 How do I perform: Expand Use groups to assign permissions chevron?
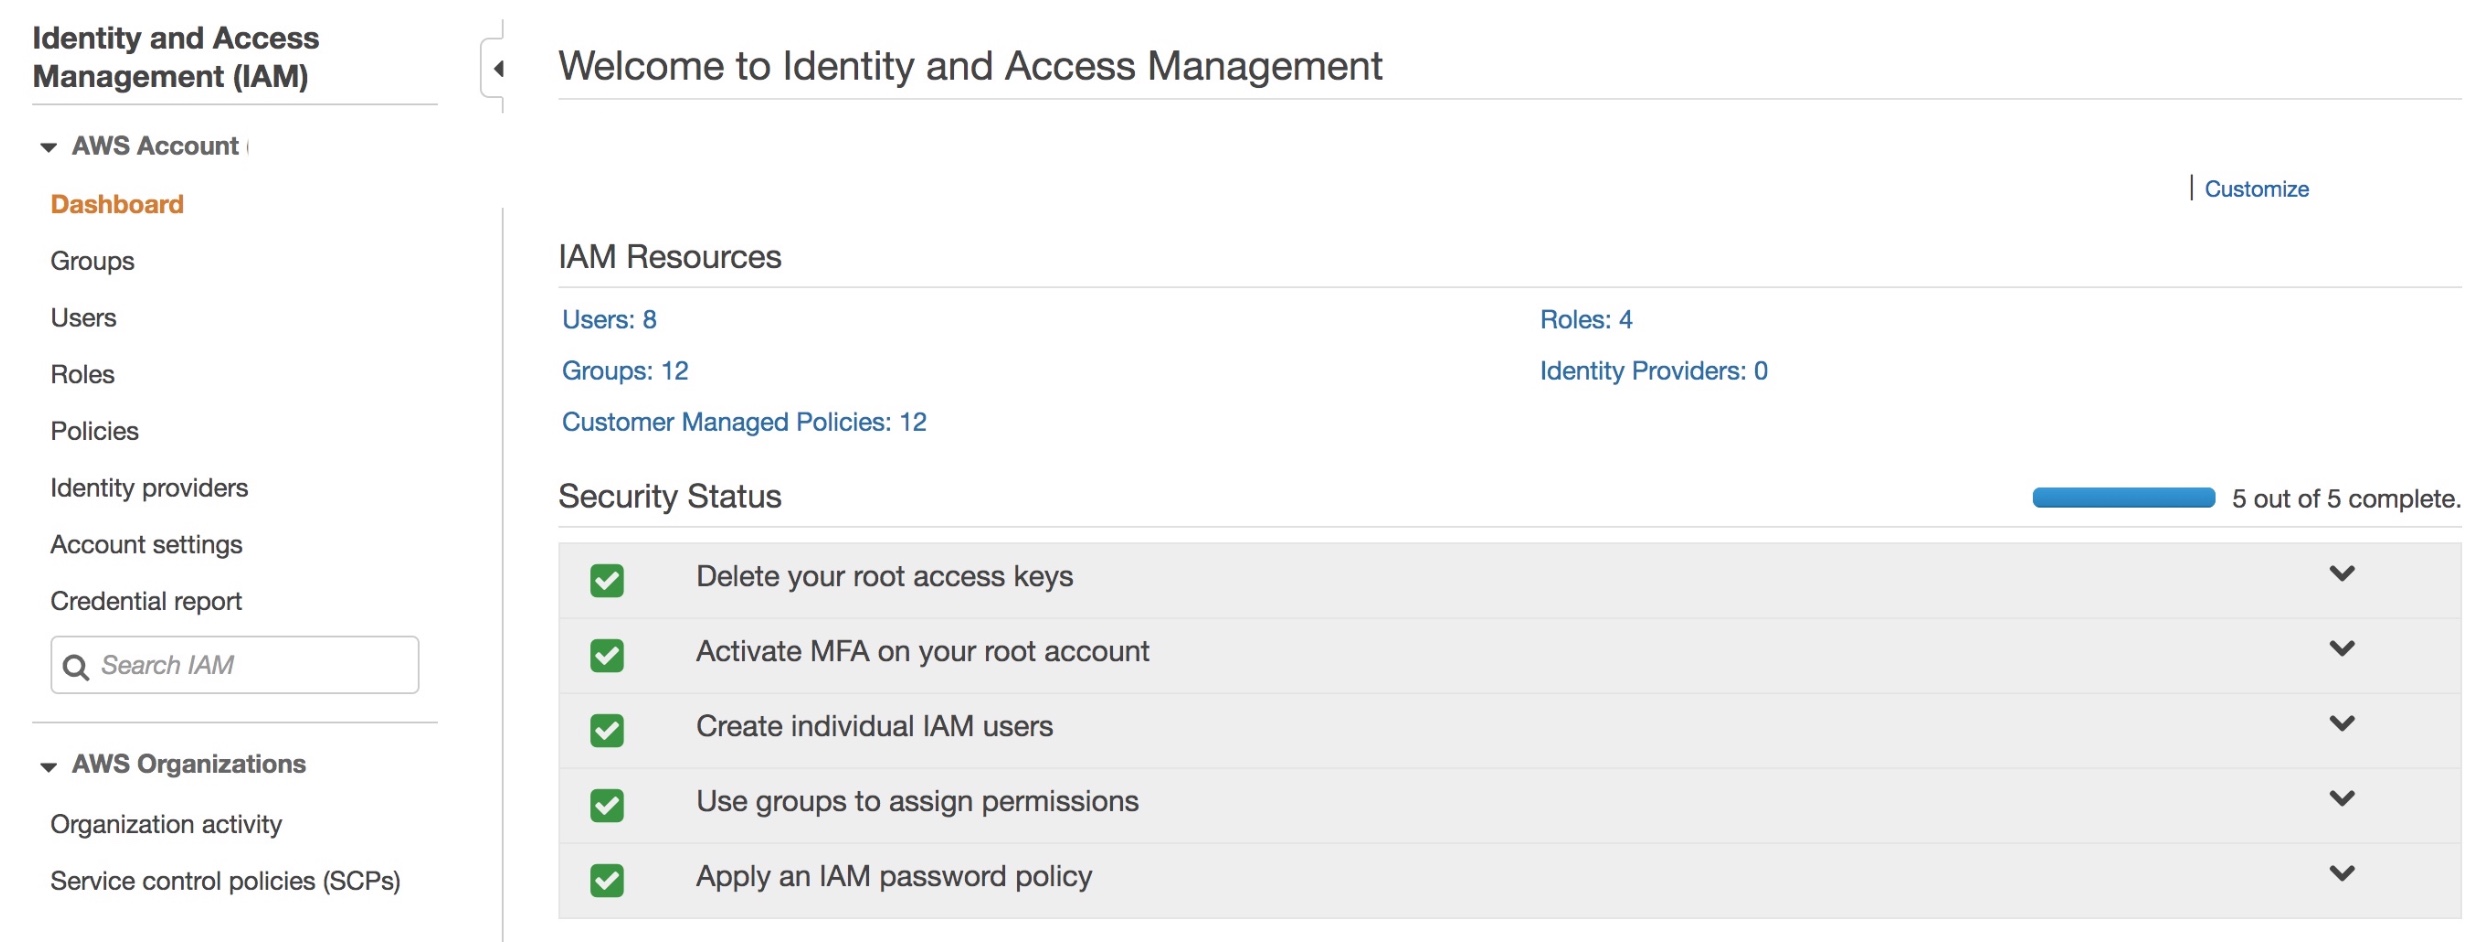2342,799
